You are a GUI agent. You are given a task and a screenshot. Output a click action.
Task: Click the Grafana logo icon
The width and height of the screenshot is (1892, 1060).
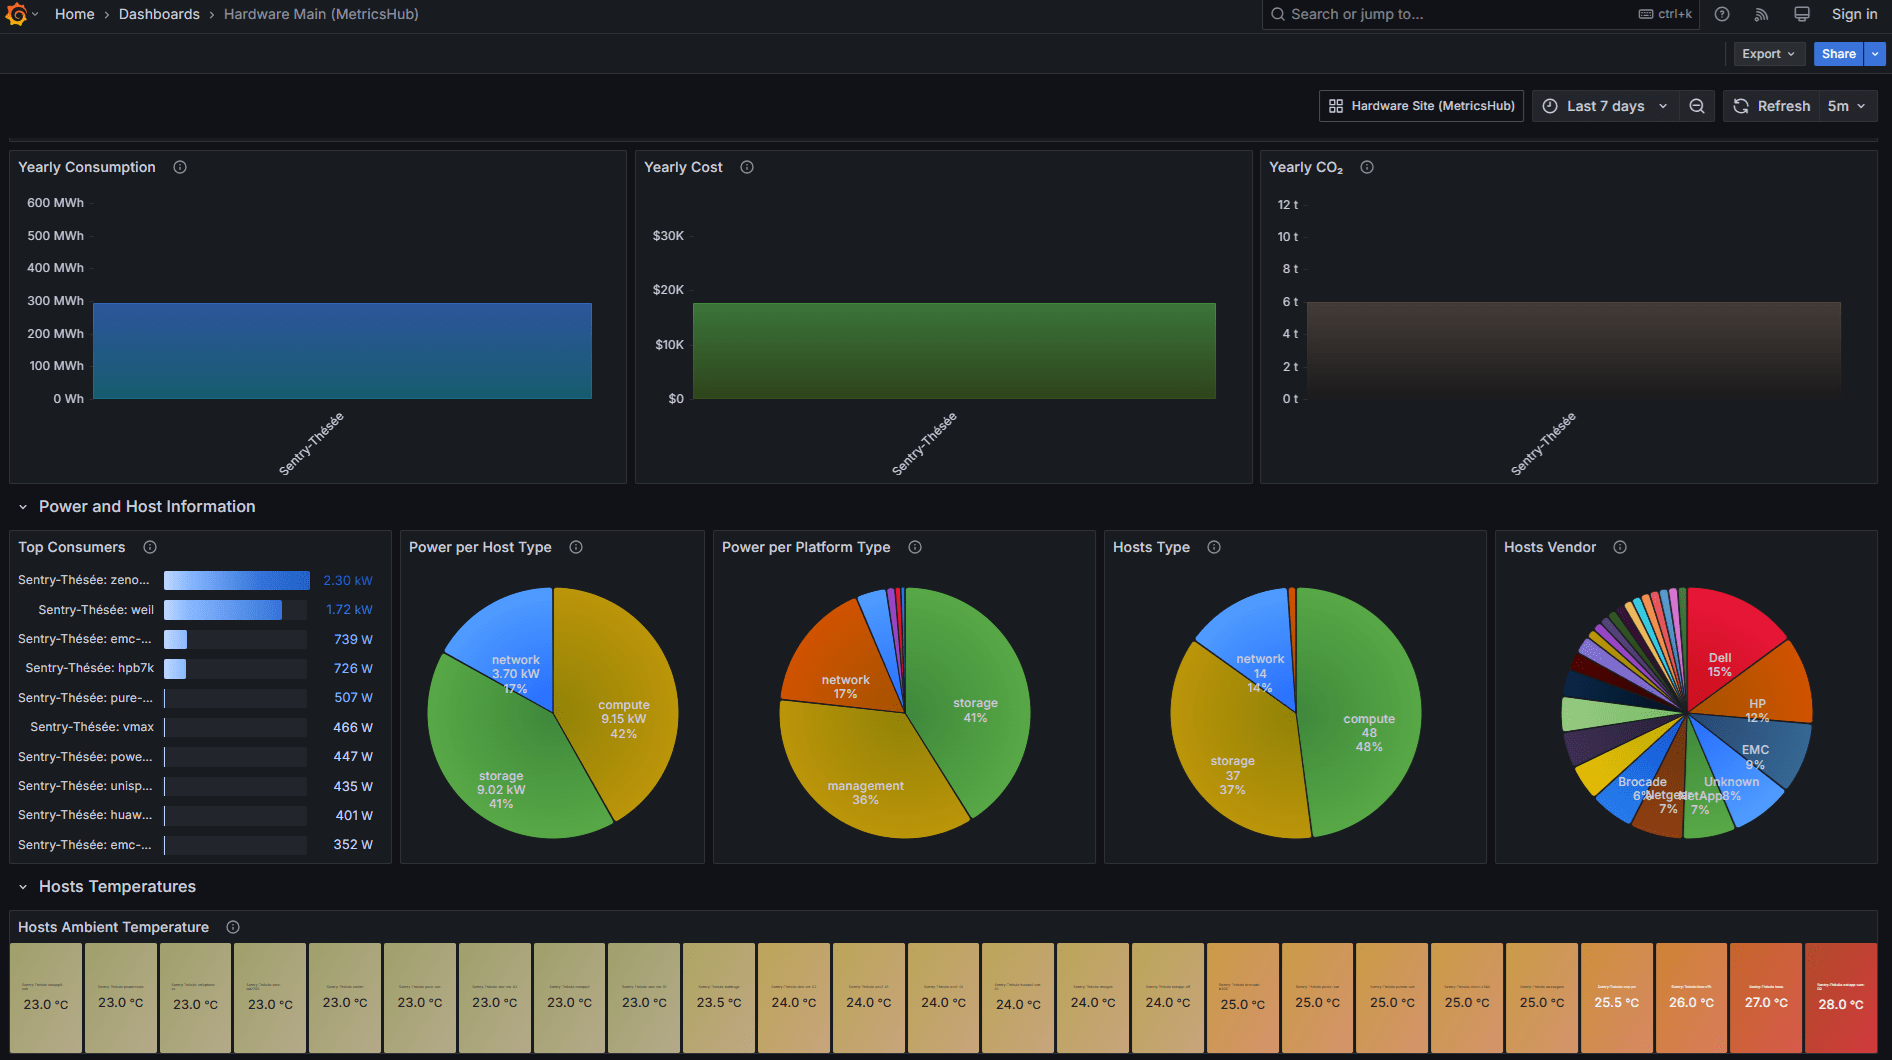click(x=16, y=14)
